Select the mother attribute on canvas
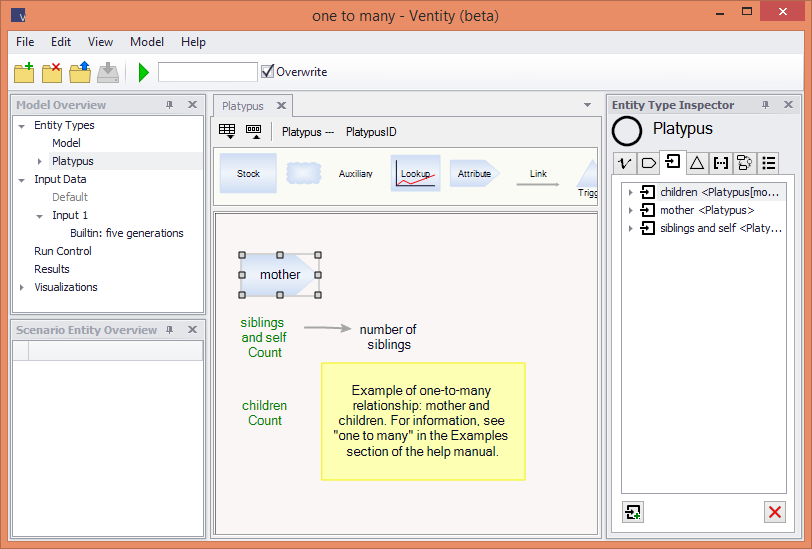The width and height of the screenshot is (812, 549). (280, 274)
